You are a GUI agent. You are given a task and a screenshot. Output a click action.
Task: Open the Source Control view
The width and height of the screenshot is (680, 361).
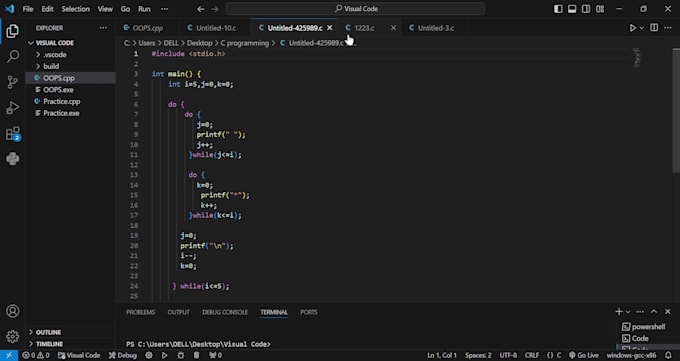pos(13,82)
